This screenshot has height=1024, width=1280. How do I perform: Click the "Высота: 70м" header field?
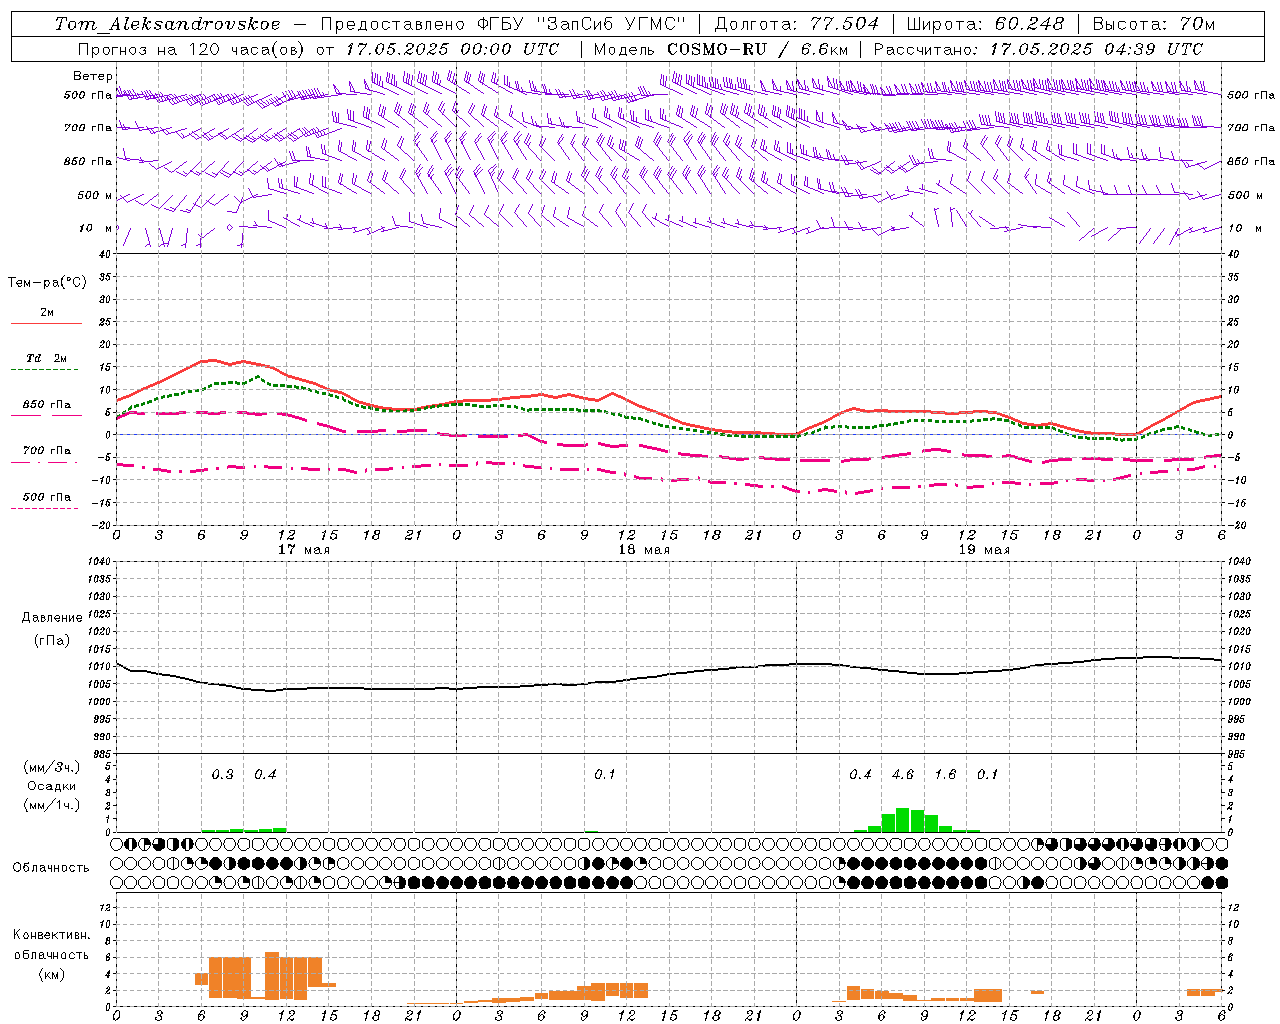pos(1154,24)
